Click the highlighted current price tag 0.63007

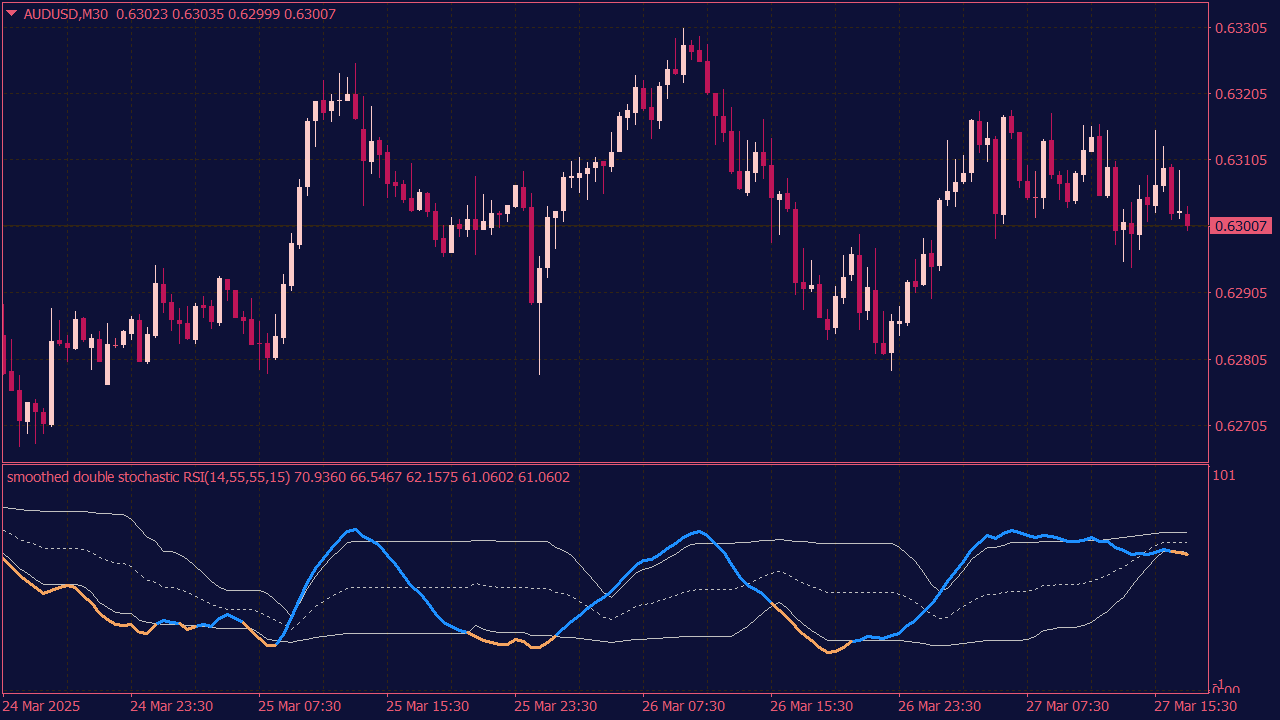pos(1240,226)
